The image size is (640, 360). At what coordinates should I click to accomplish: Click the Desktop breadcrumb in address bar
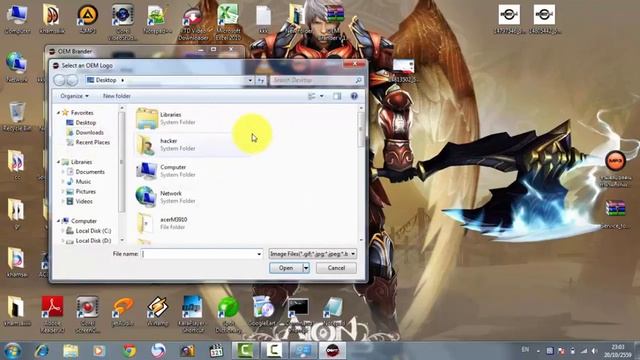(106, 80)
